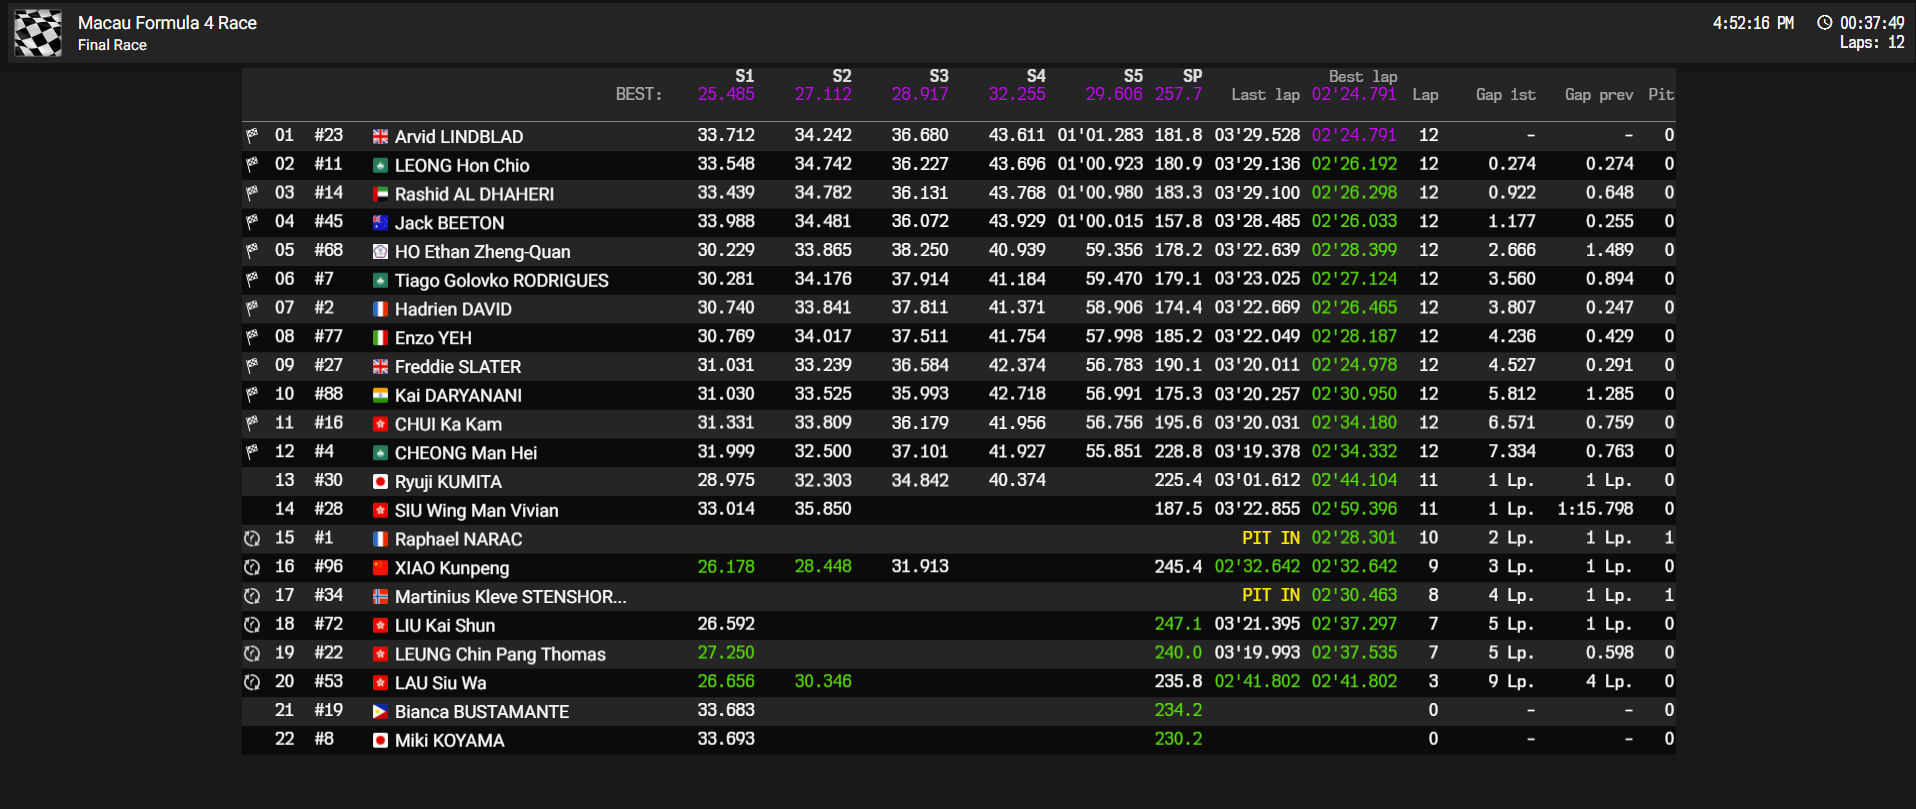Click the 4:52:16 PM clock time
Viewport: 1916px width, 809px height.
click(1753, 23)
